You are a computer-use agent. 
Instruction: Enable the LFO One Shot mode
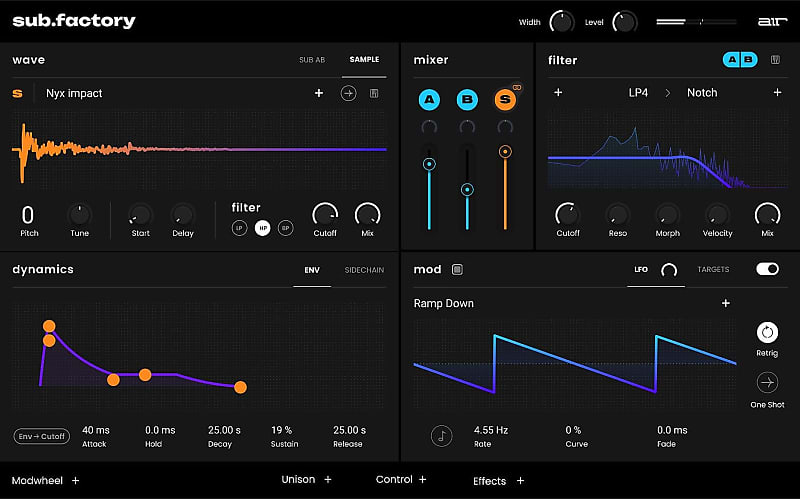[x=767, y=383]
